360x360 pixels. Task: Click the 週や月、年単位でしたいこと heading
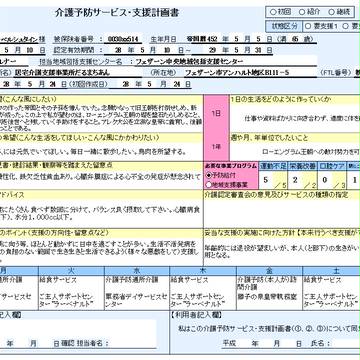click(x=269, y=137)
